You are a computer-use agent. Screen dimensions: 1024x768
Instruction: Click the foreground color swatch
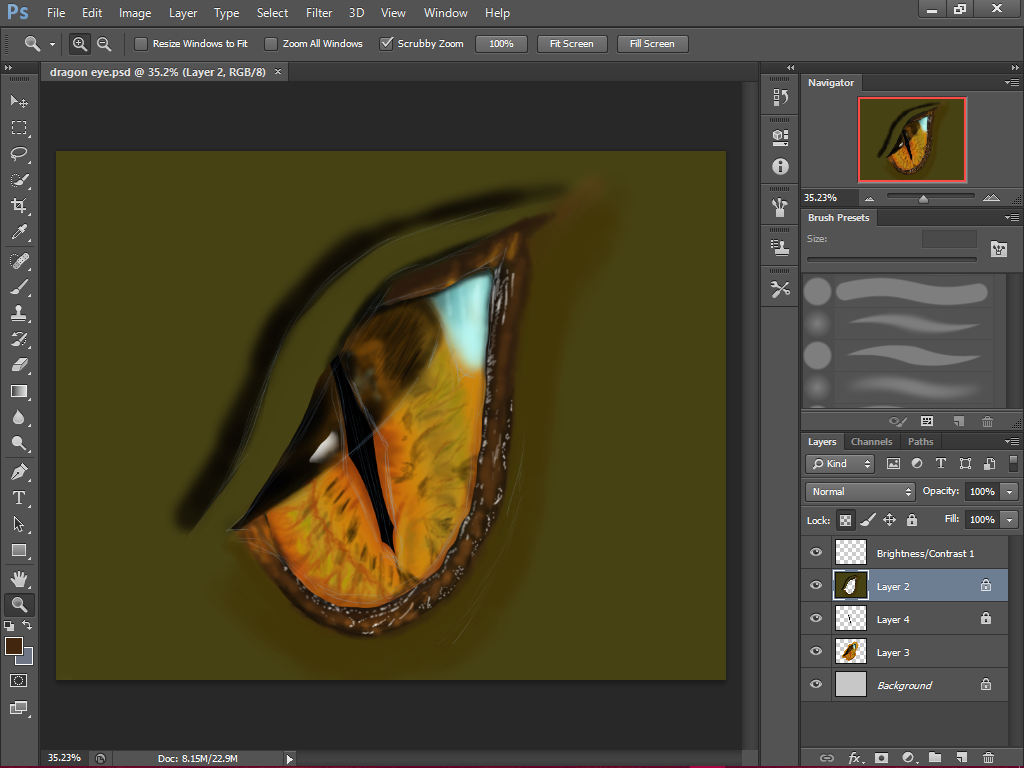[14, 647]
